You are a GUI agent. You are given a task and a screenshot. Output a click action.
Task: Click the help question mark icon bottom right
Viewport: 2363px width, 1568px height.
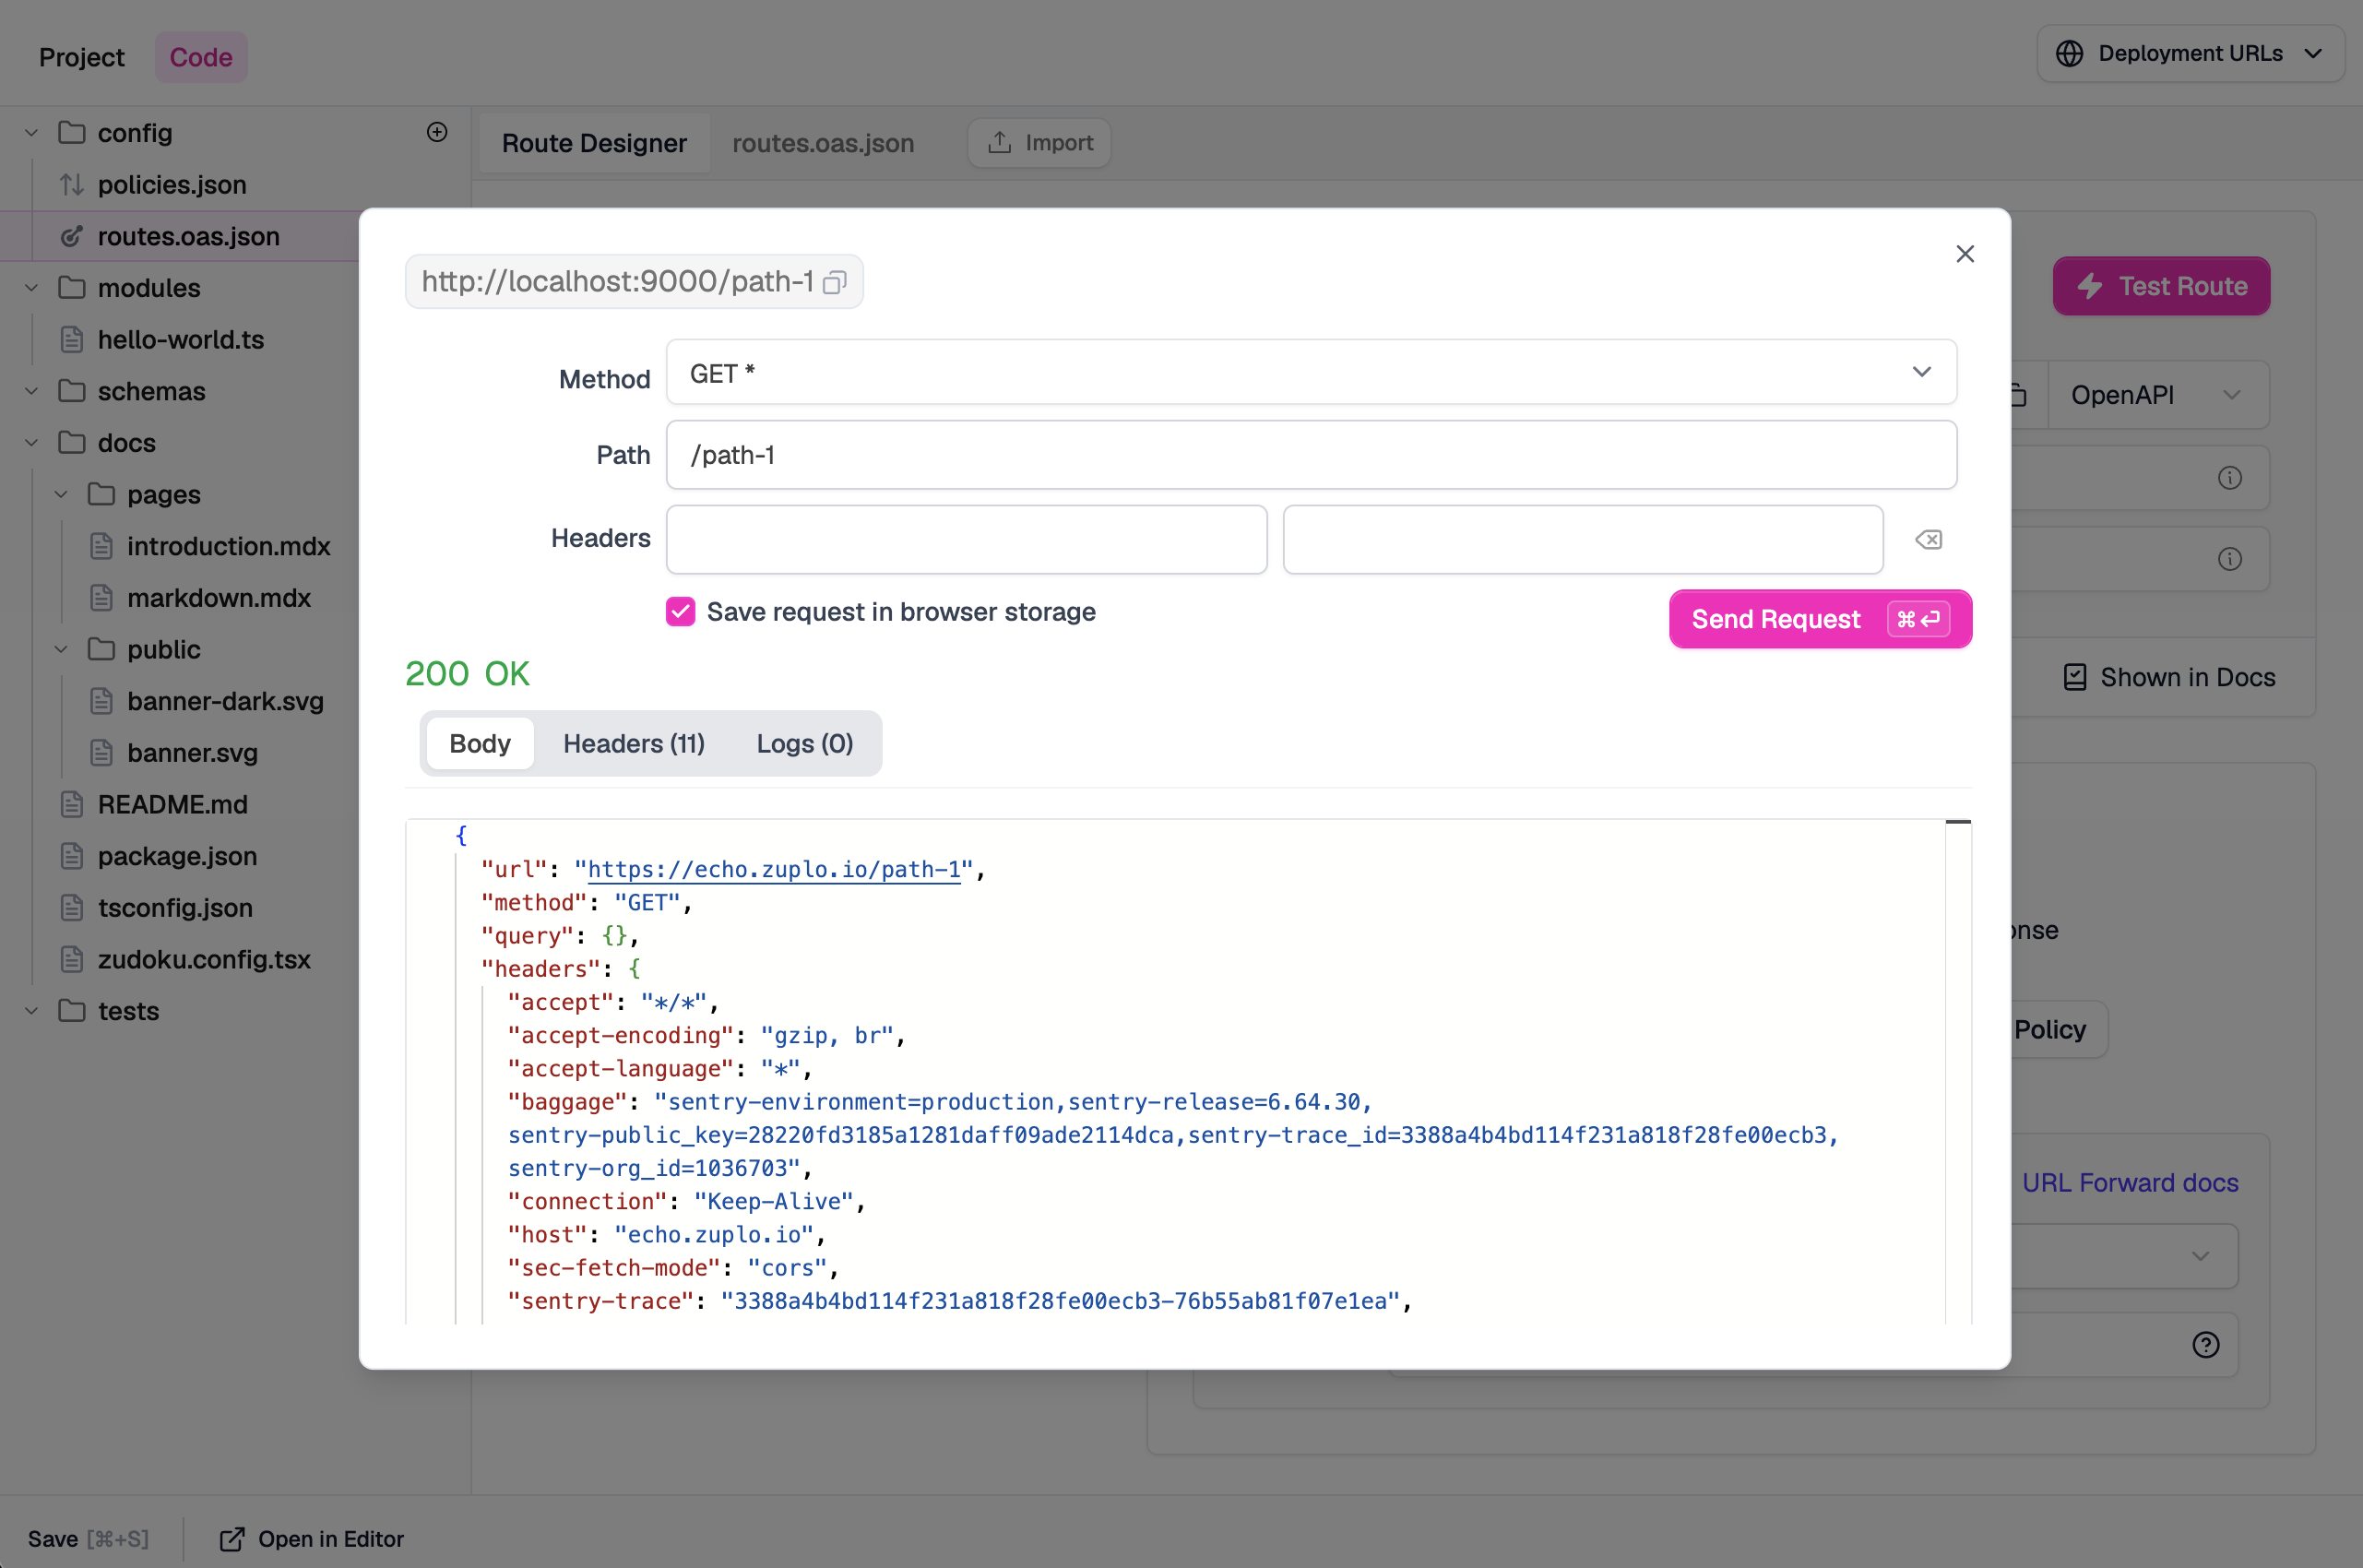point(2205,1344)
